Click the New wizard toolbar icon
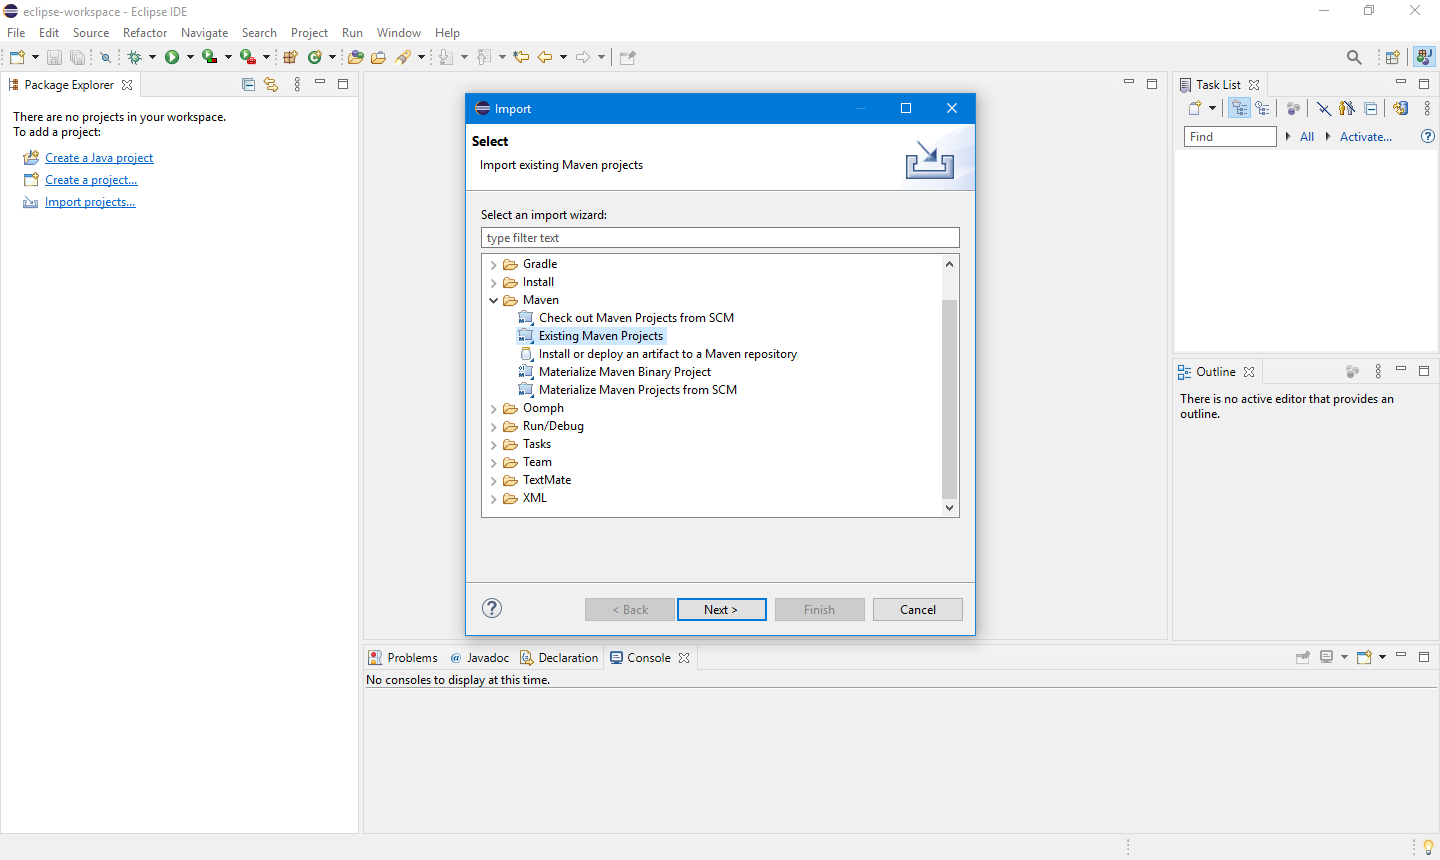Image resolution: width=1440 pixels, height=860 pixels. [17, 57]
